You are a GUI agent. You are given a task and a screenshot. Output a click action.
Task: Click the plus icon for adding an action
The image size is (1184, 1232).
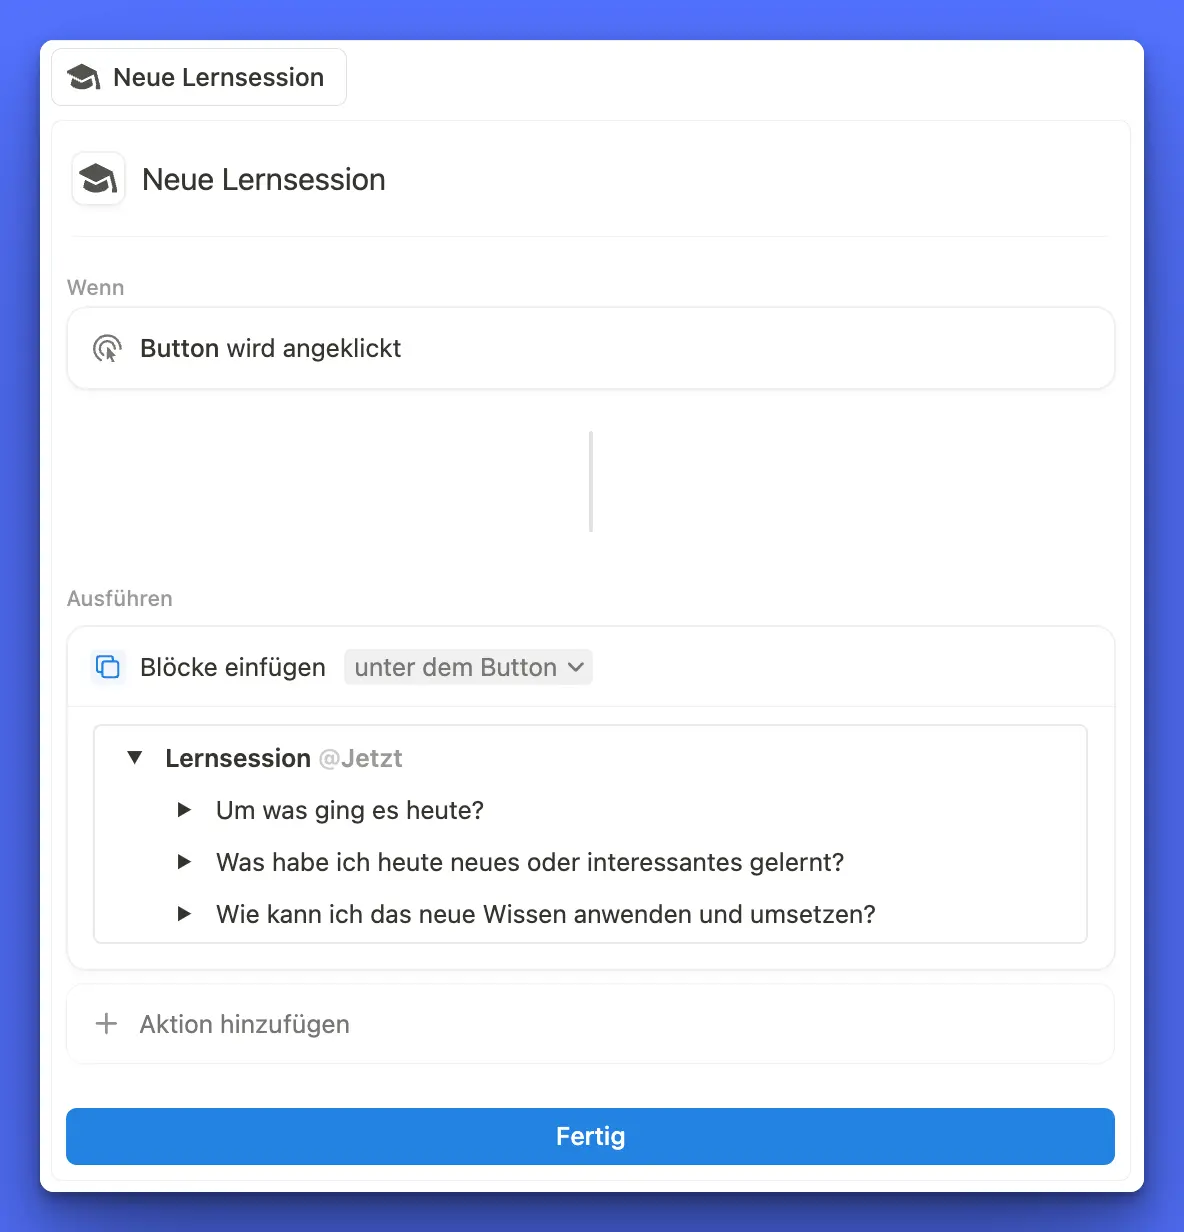106,1024
